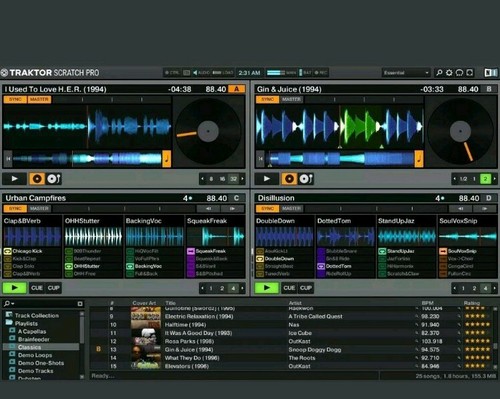Start playback on deck B
This screenshot has width=500, height=399.
pos(267,179)
